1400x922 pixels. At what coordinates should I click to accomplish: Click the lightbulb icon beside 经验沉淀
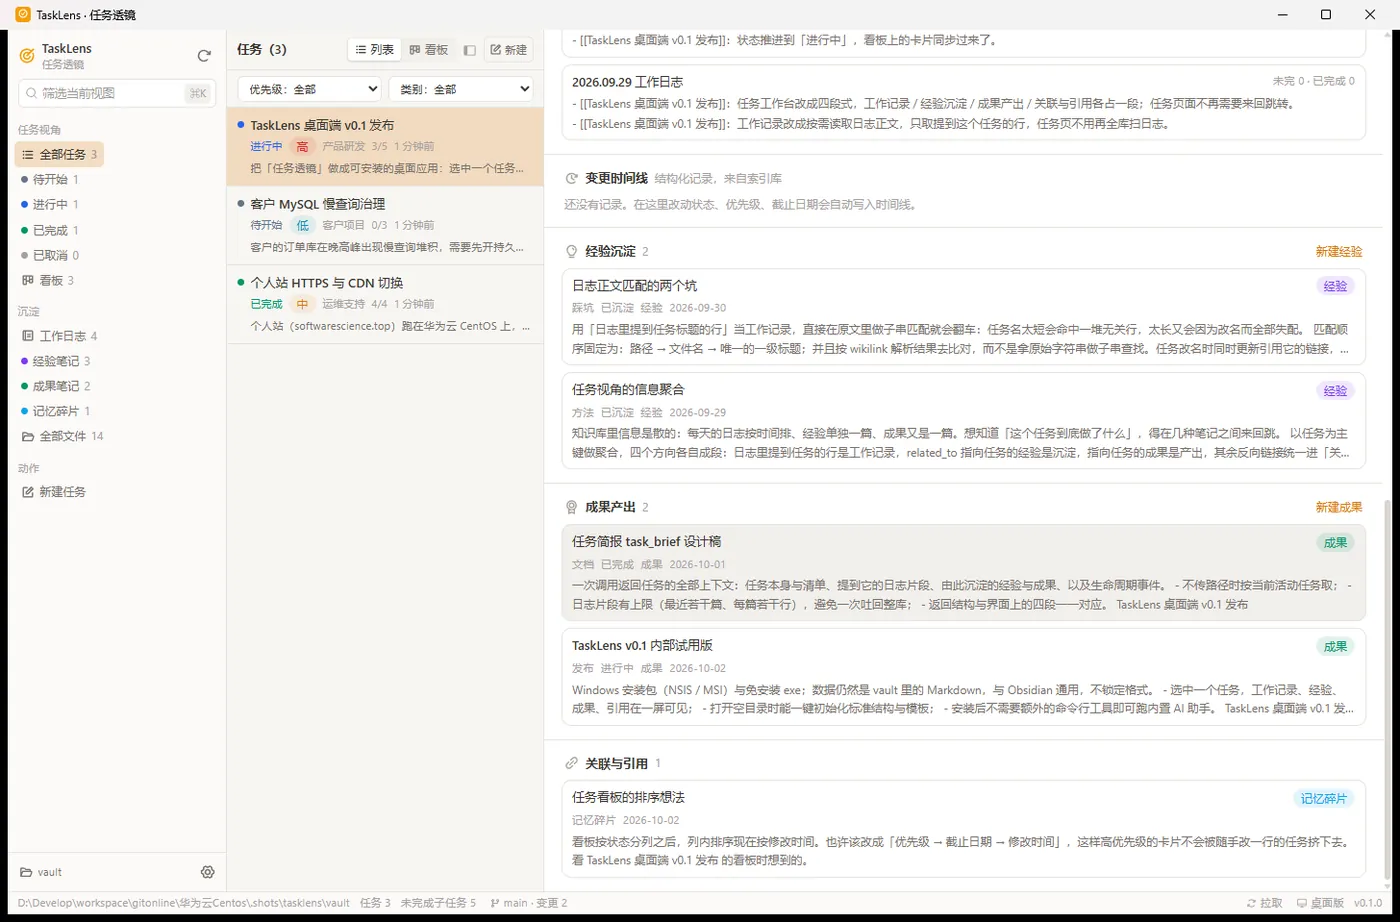(x=572, y=252)
